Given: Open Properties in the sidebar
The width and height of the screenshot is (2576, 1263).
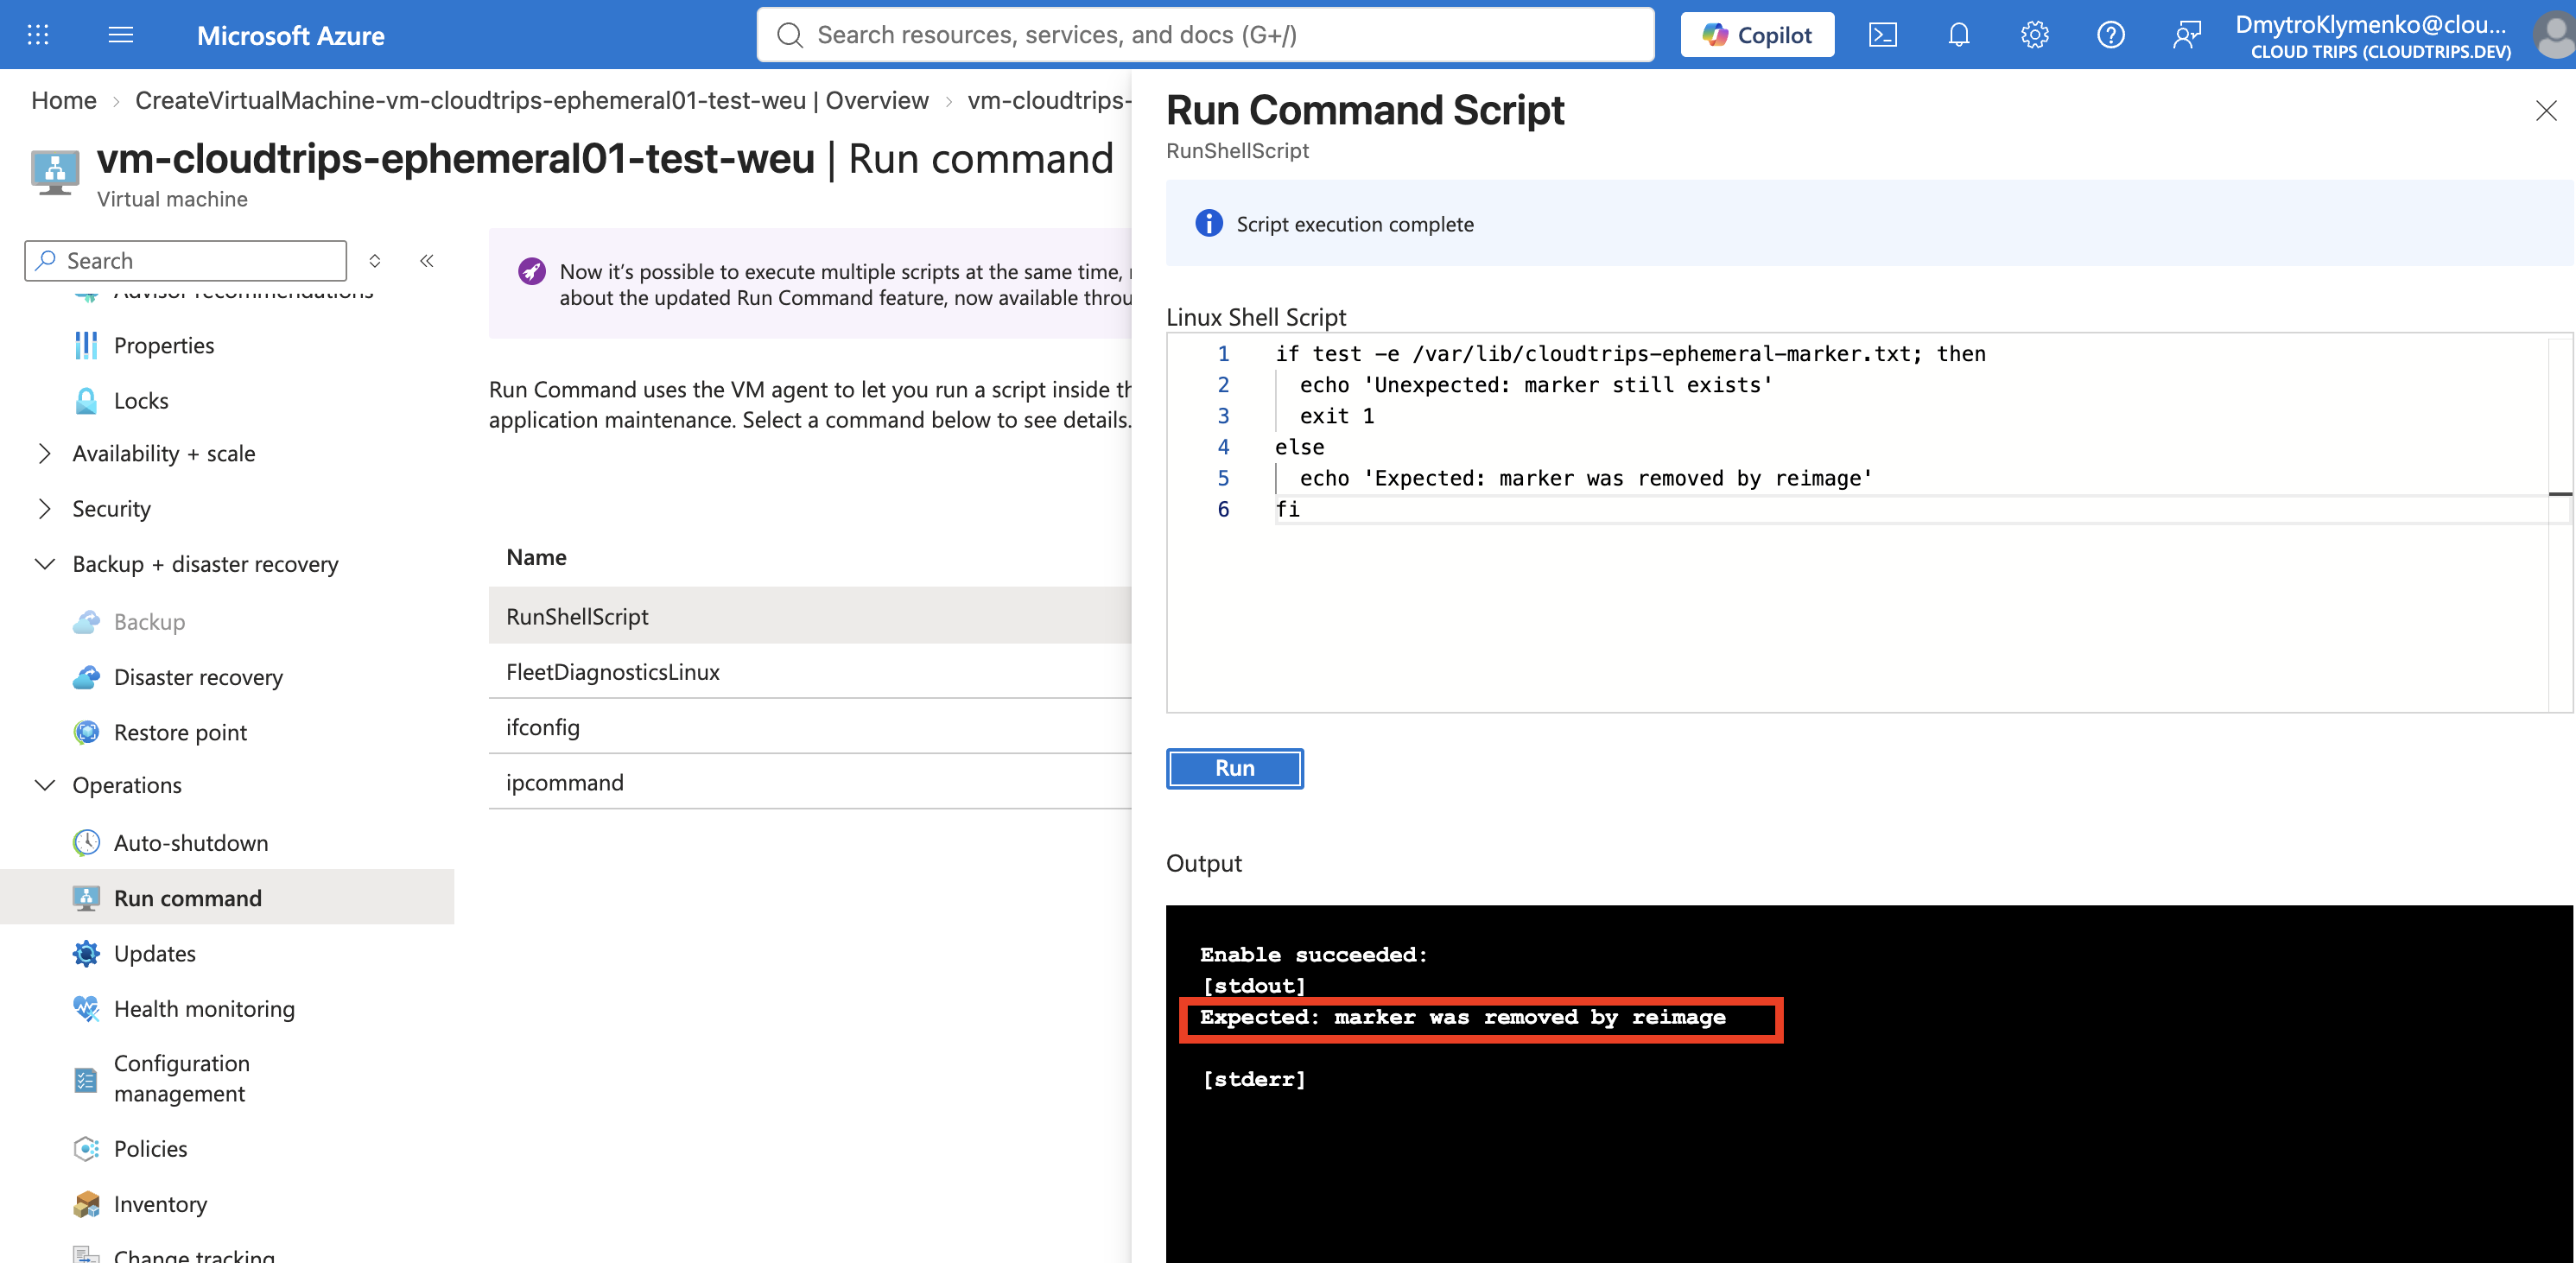Looking at the screenshot, I should [164, 345].
